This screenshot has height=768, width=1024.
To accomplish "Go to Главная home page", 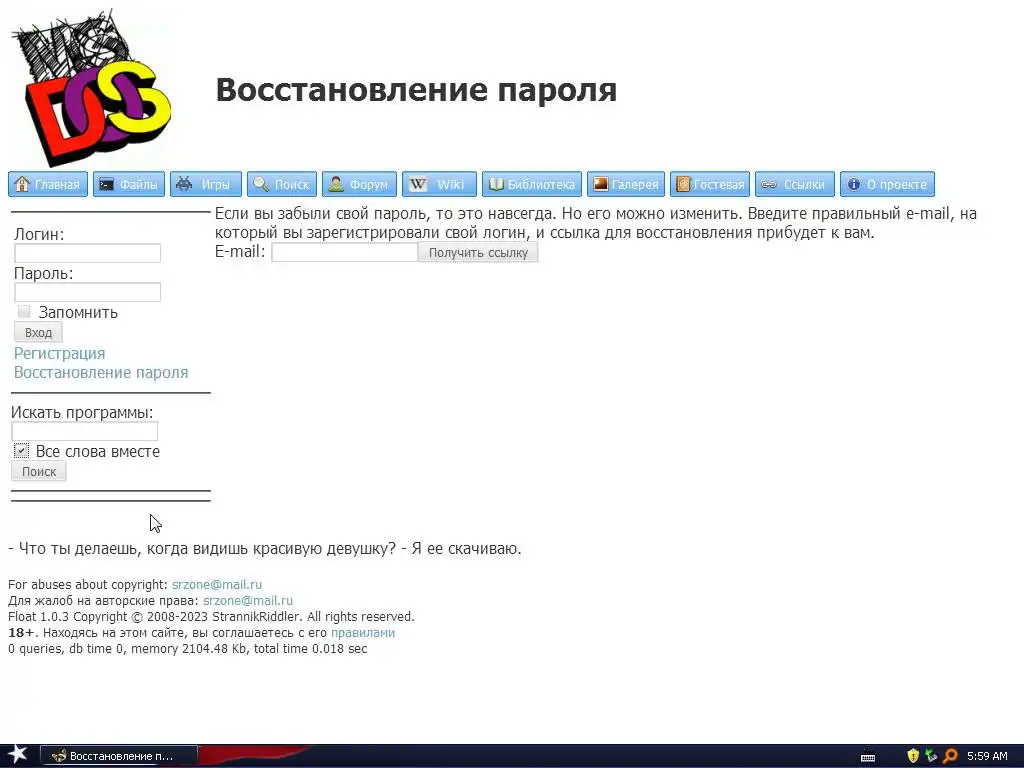I will [48, 184].
